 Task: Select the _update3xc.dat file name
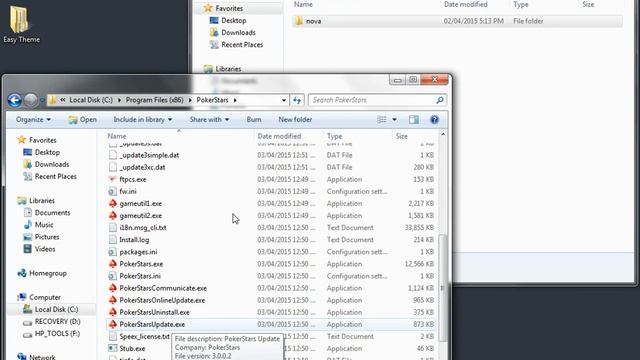pos(142,167)
